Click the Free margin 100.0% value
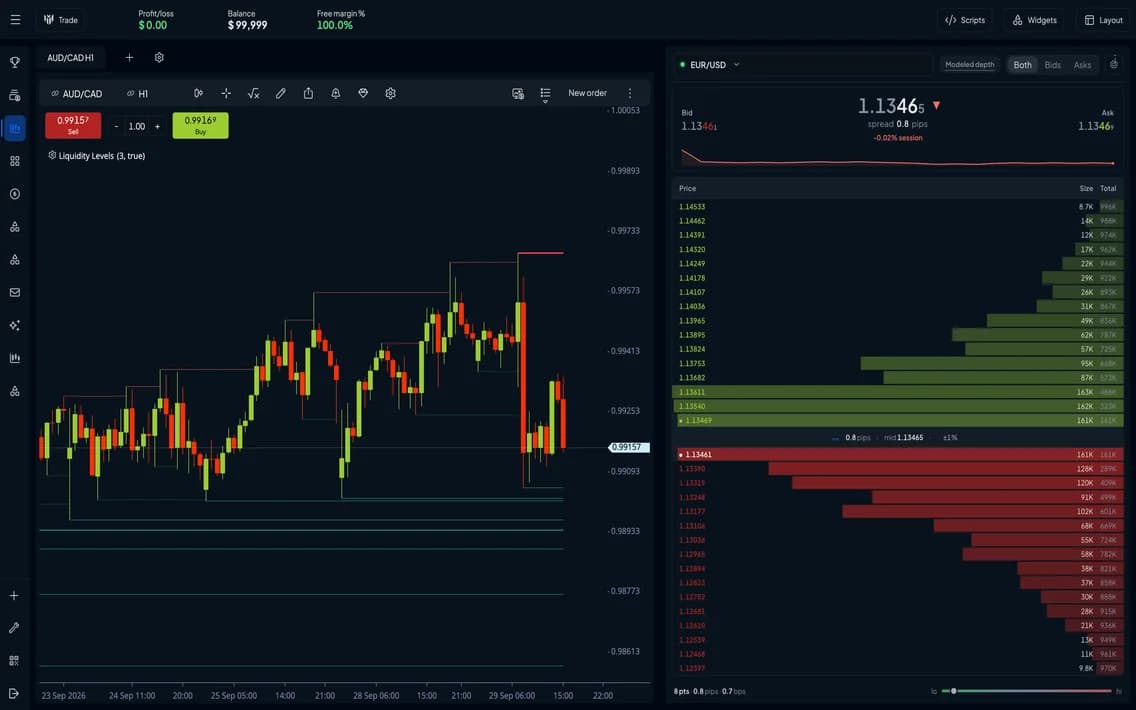1136x710 pixels. (335, 25)
